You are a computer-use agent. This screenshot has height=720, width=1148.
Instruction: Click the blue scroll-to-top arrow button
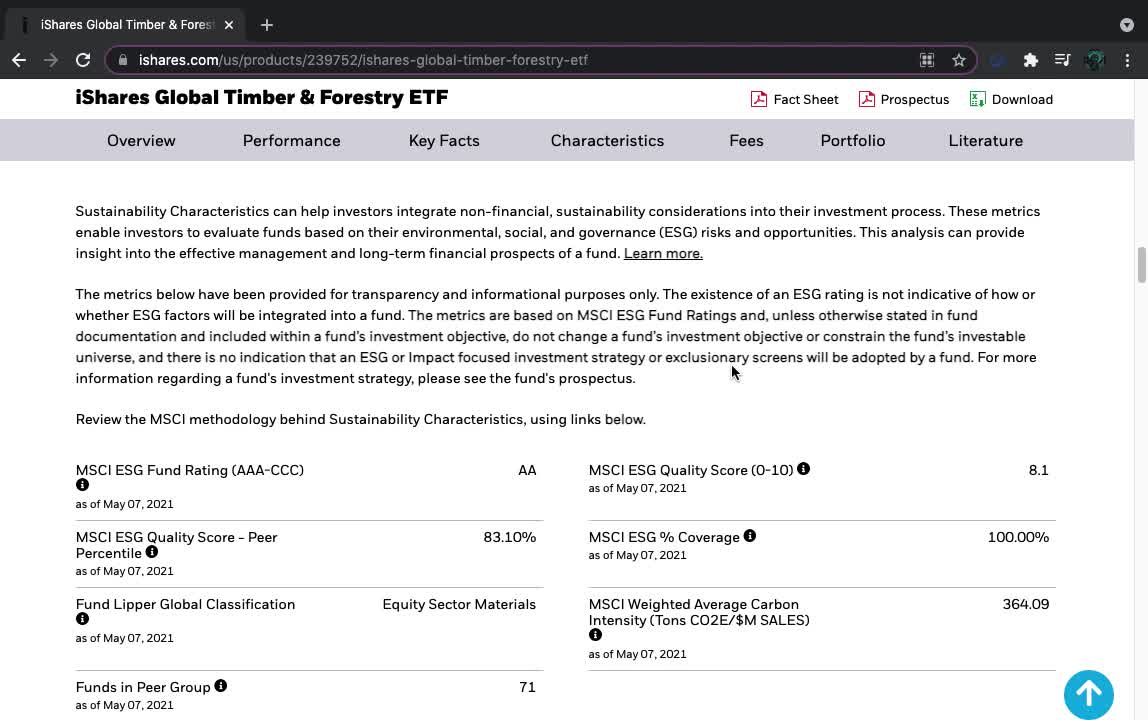tap(1089, 694)
